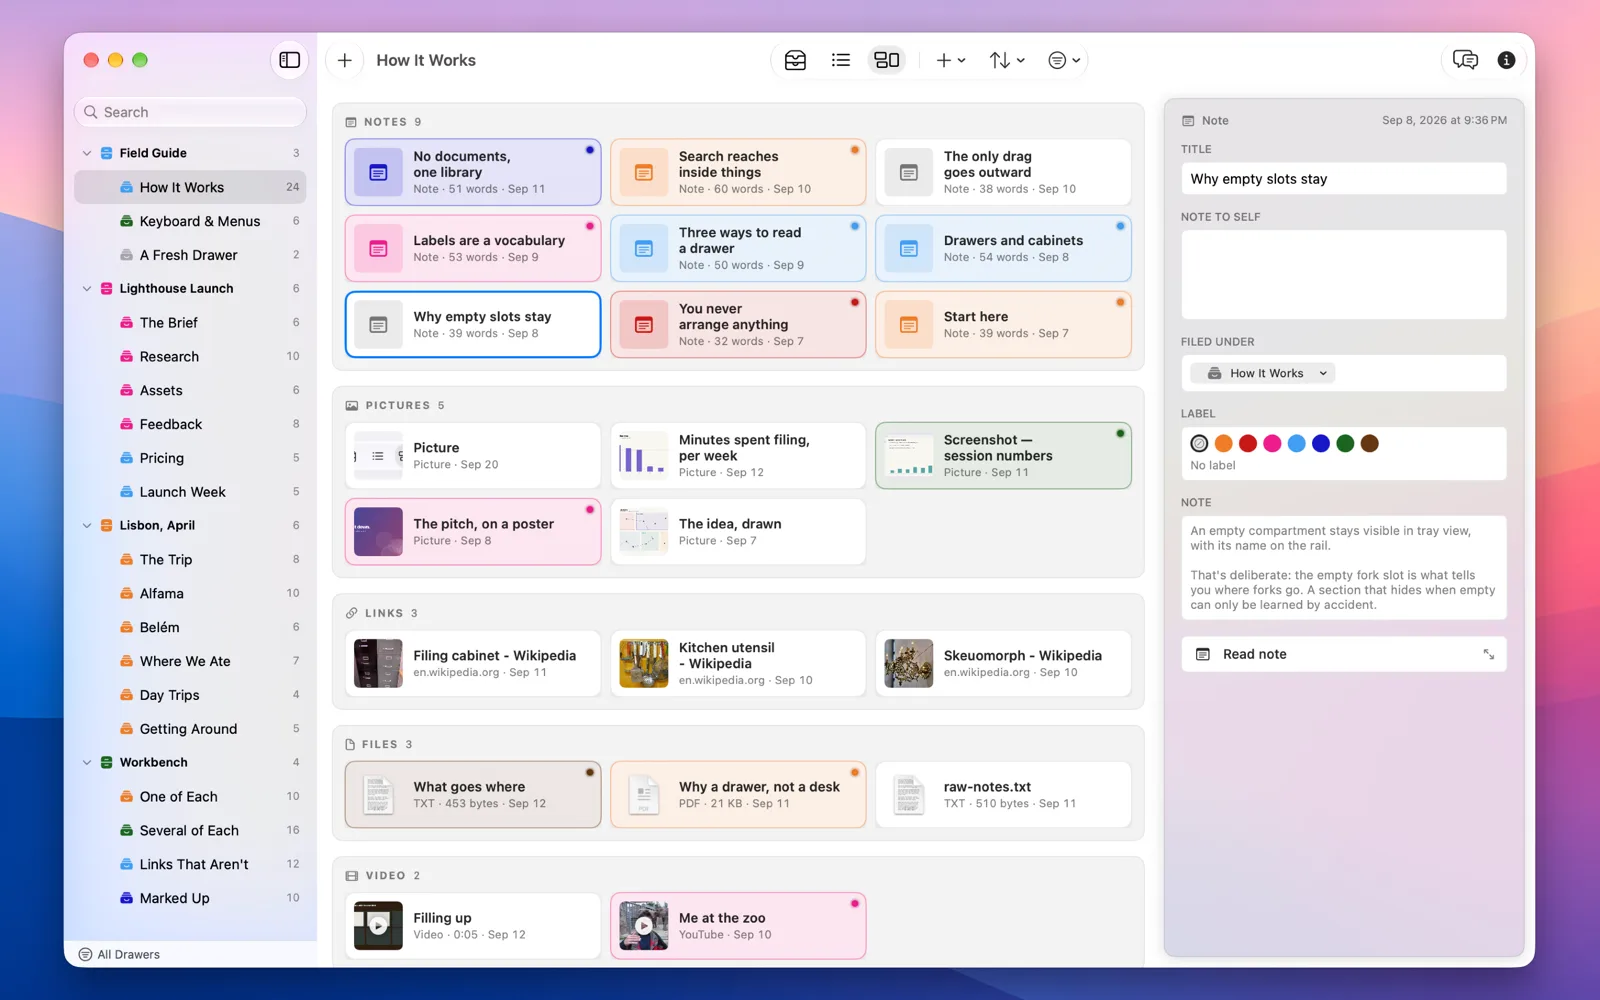Click the plus button beside How It Works
Image resolution: width=1600 pixels, height=1000 pixels.
344,60
